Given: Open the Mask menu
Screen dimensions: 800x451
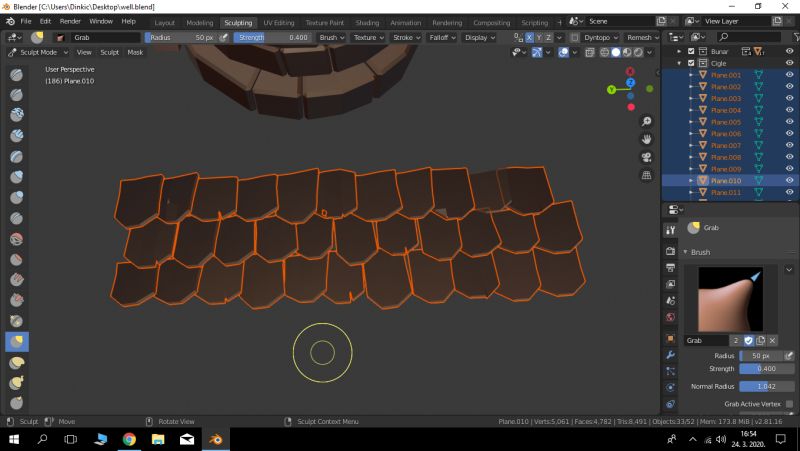Looking at the screenshot, I should coord(135,52).
